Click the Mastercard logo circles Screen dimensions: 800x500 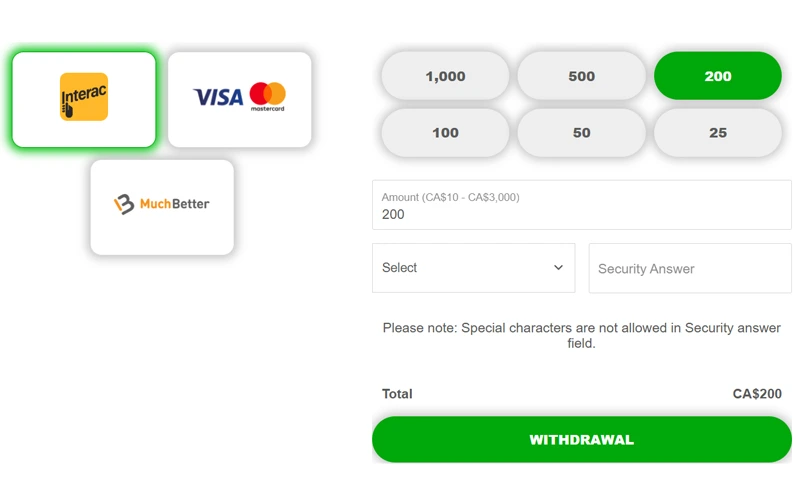[268, 94]
